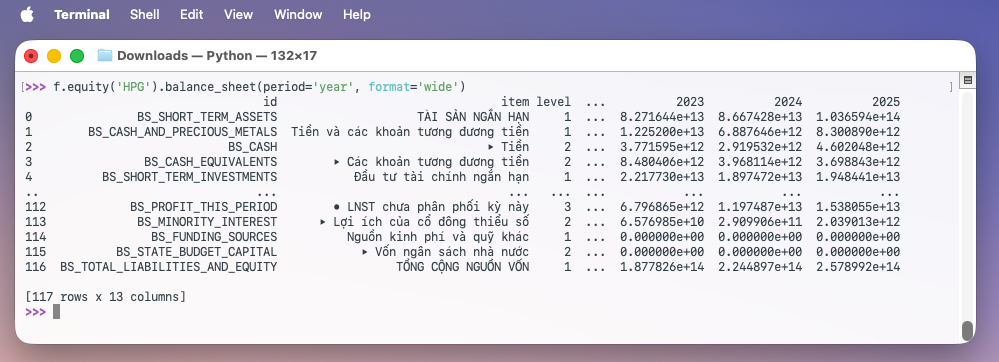
Task: Open the Window menu
Action: click(x=298, y=14)
